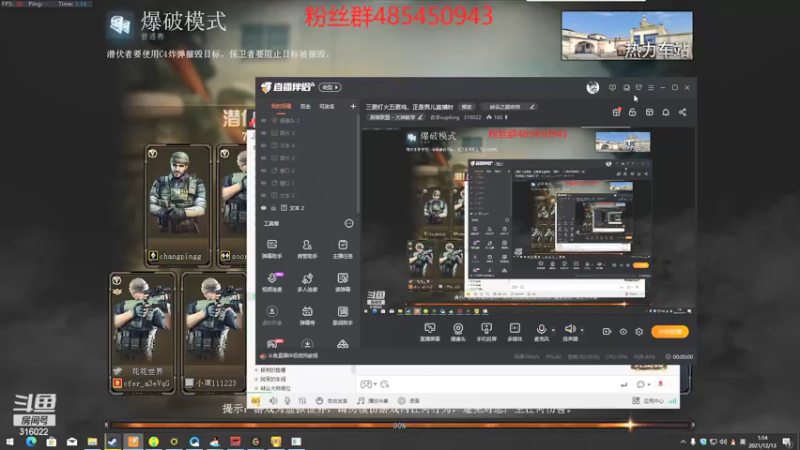Expand microphone options arrow
Image resolution: width=800 pixels, height=450 pixels.
tap(553, 330)
